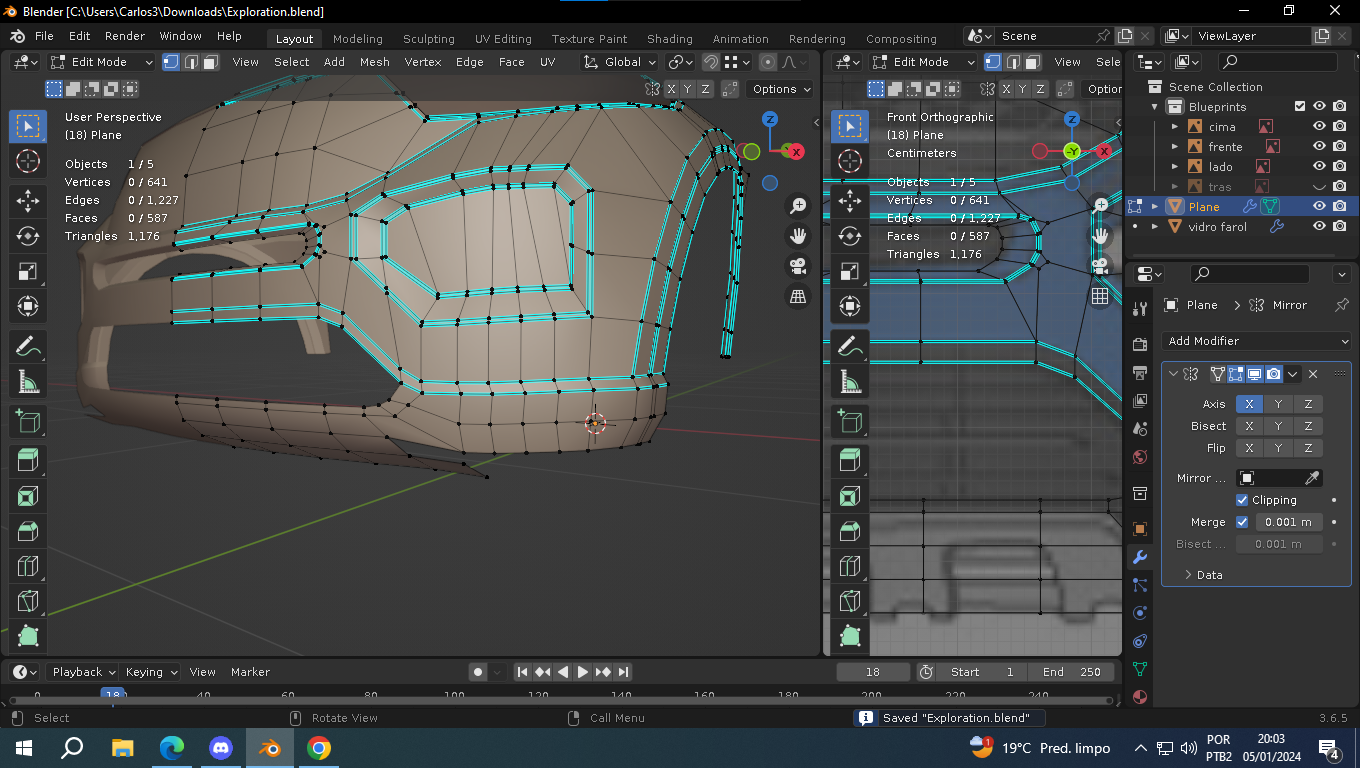Screen dimensions: 1360x768
Task: Open the Edit Mode selector dropdown
Action: [102, 62]
